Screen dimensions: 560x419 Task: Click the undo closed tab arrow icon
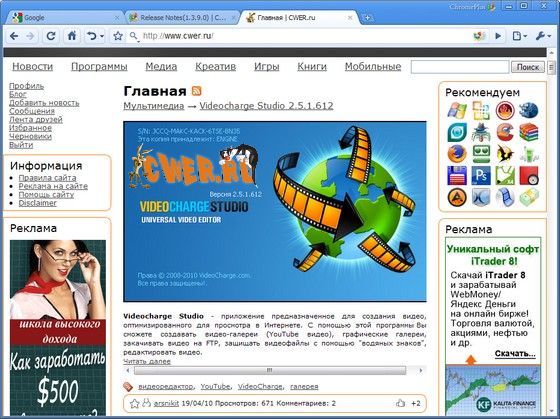click(x=92, y=36)
